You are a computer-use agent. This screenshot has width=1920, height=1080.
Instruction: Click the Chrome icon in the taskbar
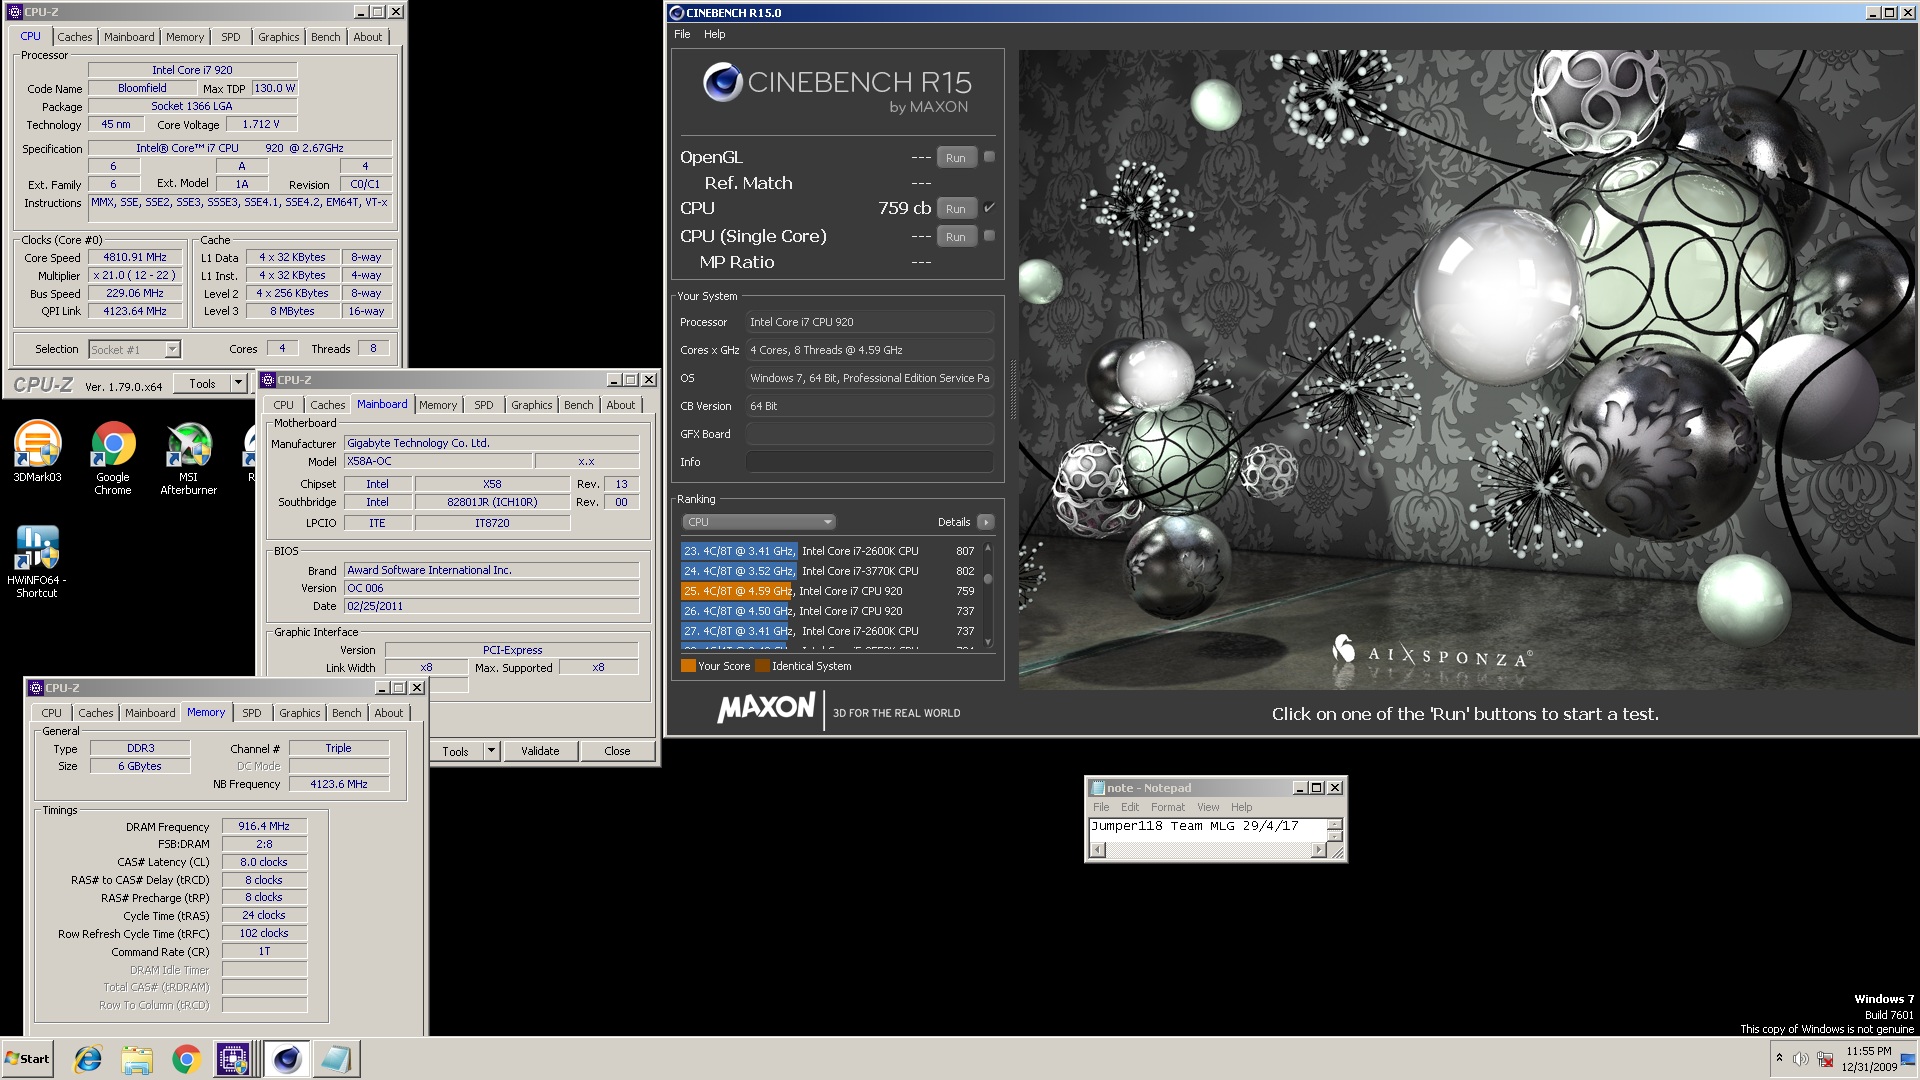(186, 1059)
